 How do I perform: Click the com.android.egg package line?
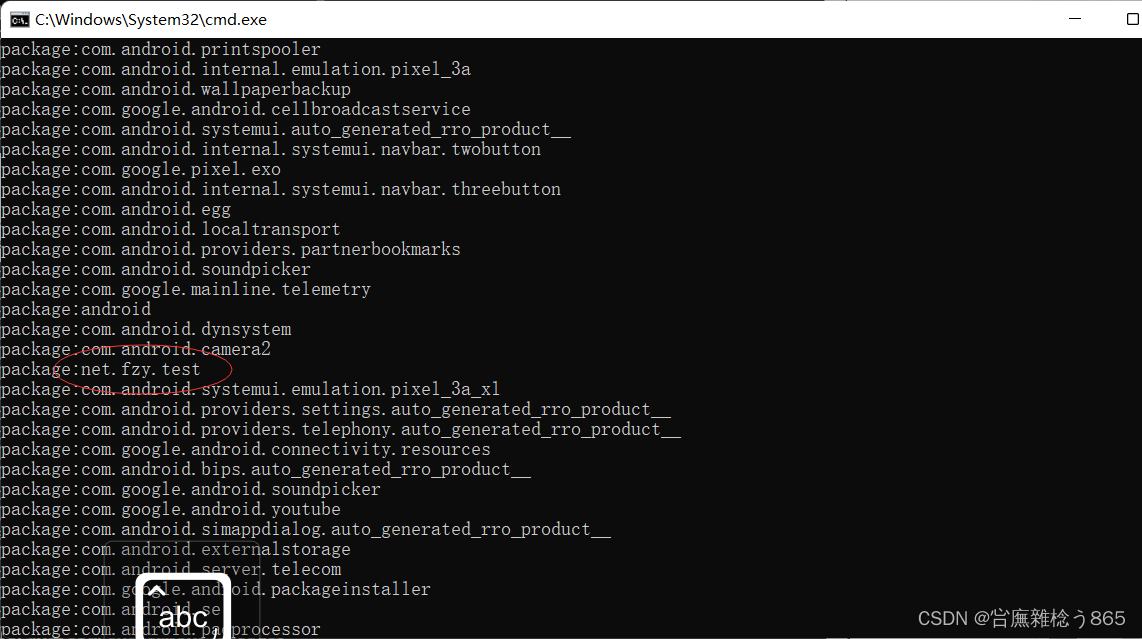coord(115,209)
